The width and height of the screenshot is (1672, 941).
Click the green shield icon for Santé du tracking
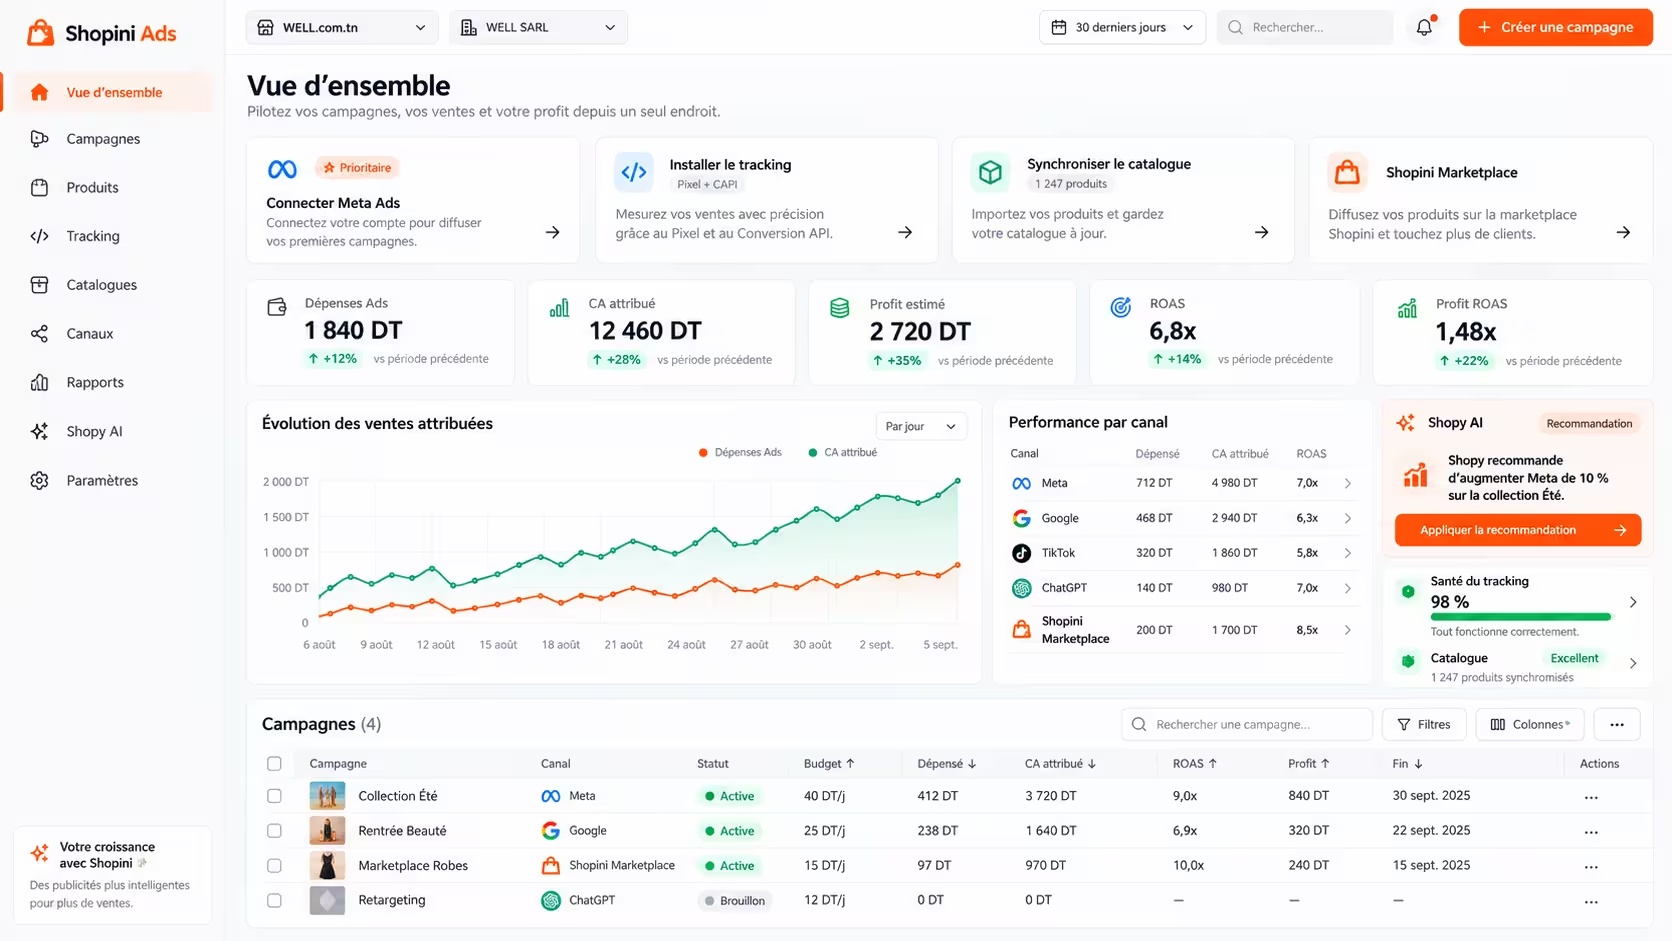tap(1408, 591)
